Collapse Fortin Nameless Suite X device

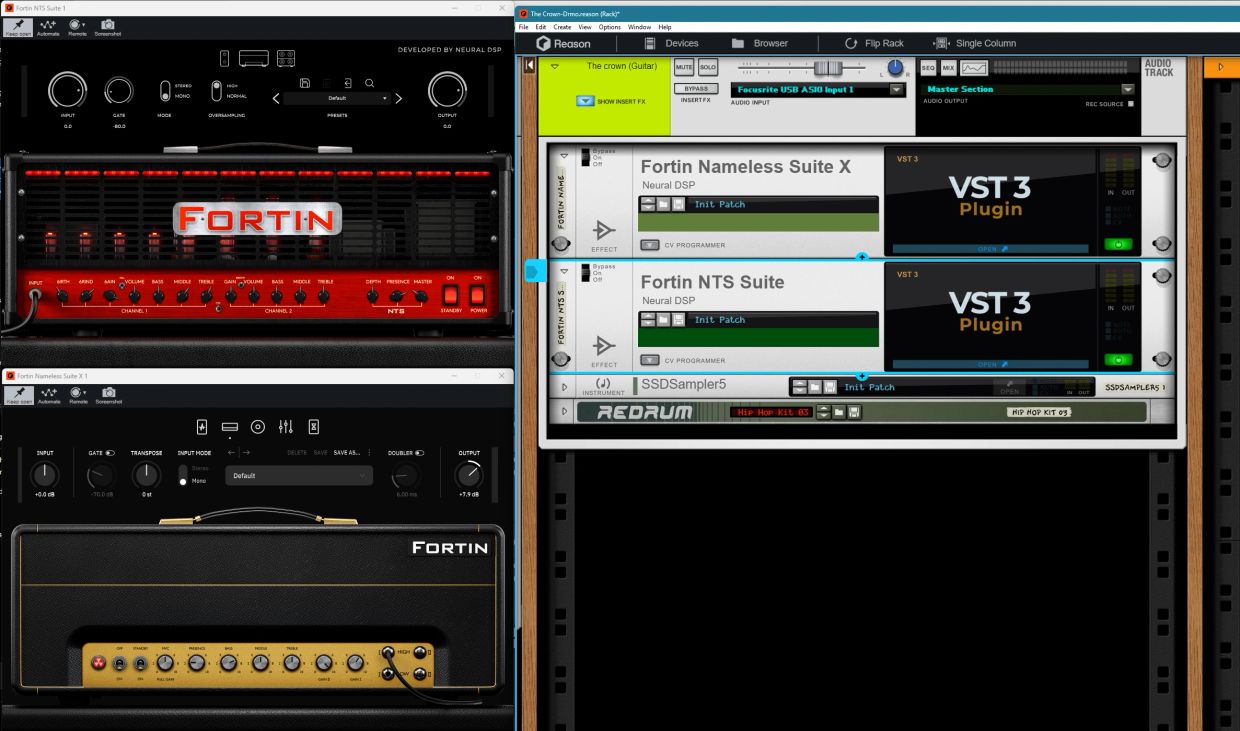coord(564,157)
